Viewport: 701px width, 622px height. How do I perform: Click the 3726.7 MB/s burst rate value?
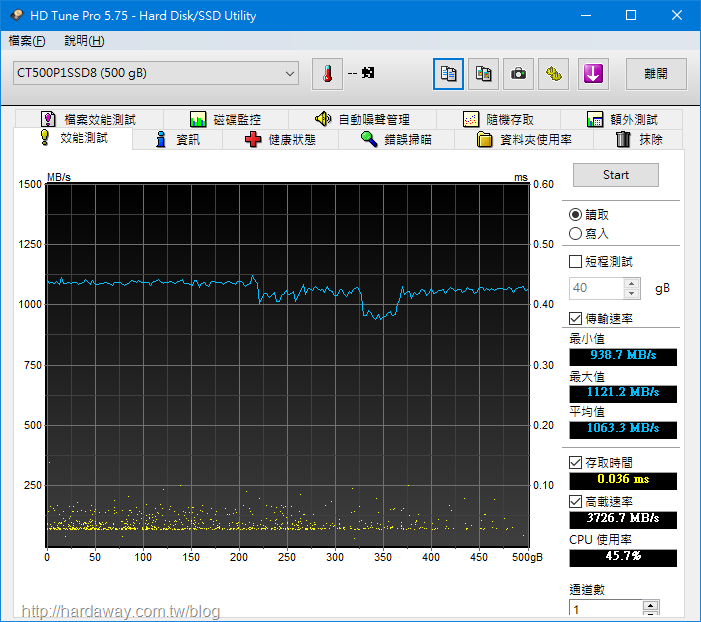tap(623, 520)
